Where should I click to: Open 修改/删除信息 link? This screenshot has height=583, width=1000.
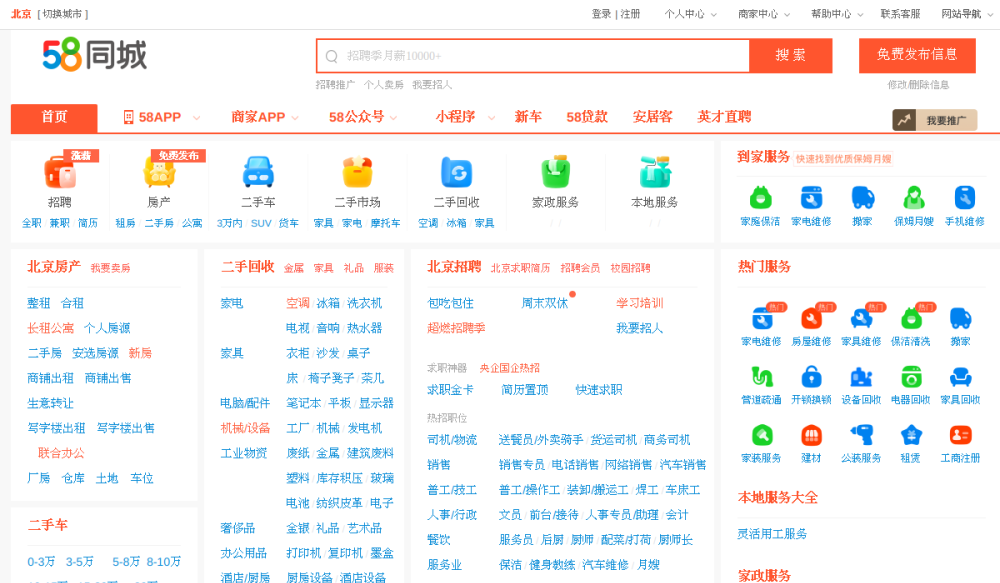click(918, 85)
